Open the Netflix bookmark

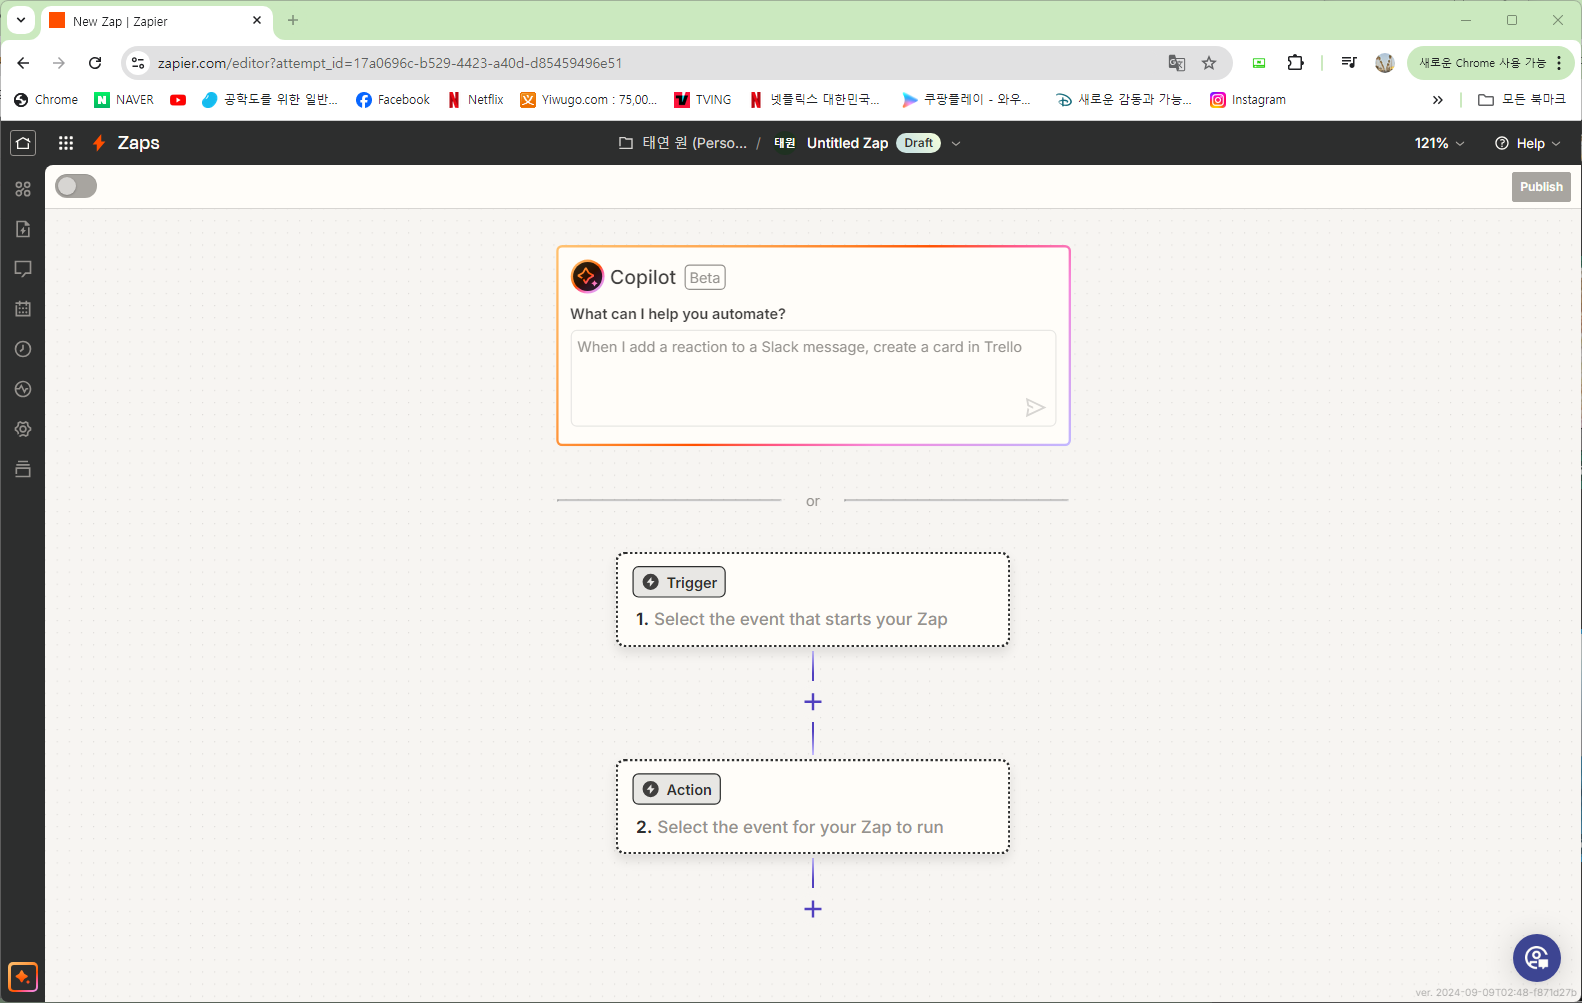click(x=475, y=100)
